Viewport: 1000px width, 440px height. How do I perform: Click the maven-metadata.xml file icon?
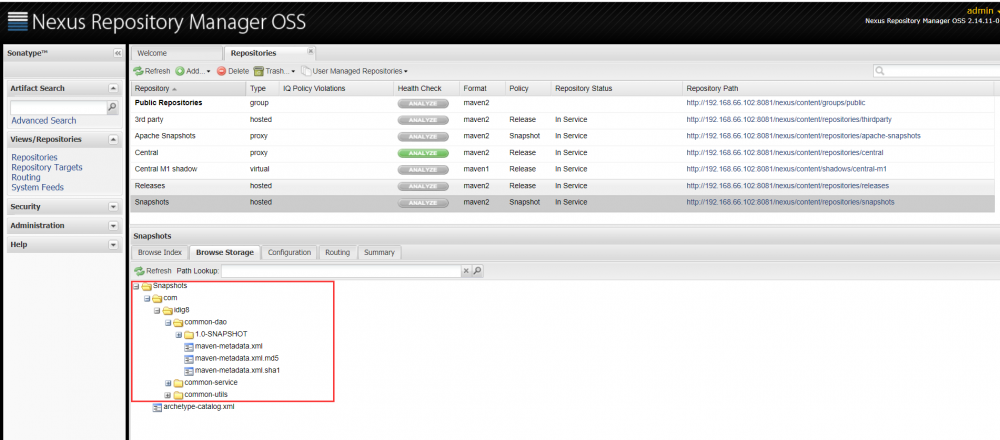coord(188,347)
